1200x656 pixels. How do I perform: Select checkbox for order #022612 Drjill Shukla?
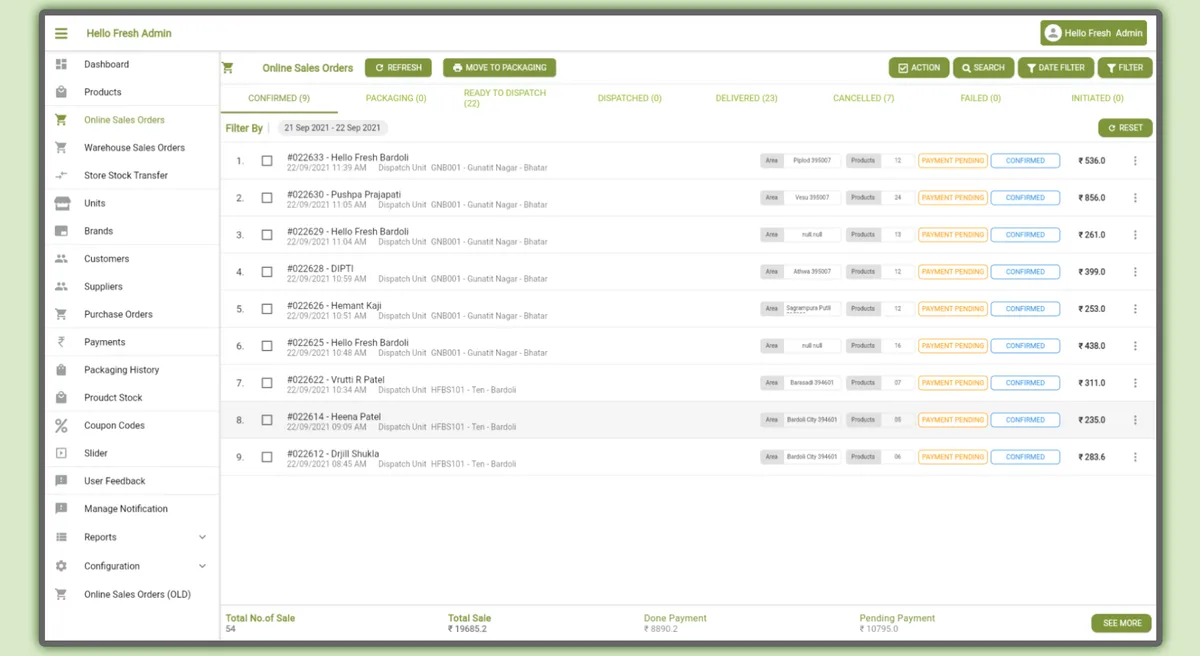click(x=267, y=457)
